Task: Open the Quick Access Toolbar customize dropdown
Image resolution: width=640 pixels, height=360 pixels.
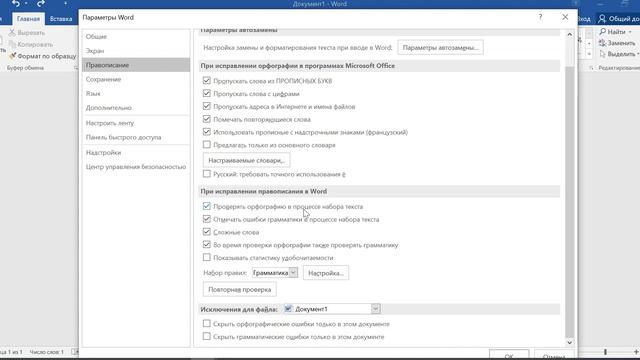Action: (x=65, y=4)
